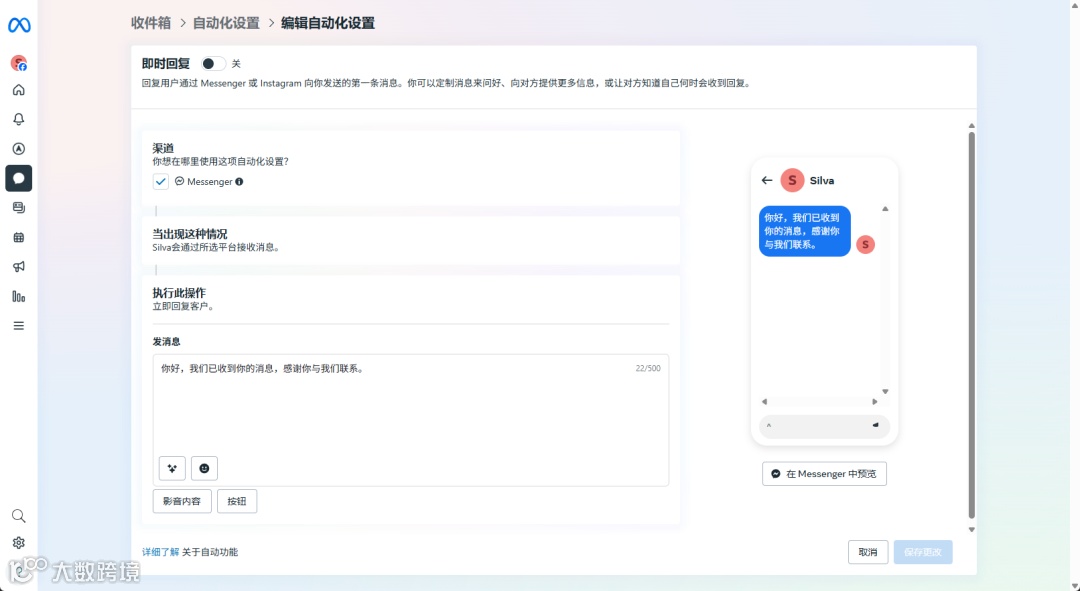The height and width of the screenshot is (591, 1080).
Task: Click the 执行此操作 heading
Action: coord(179,293)
